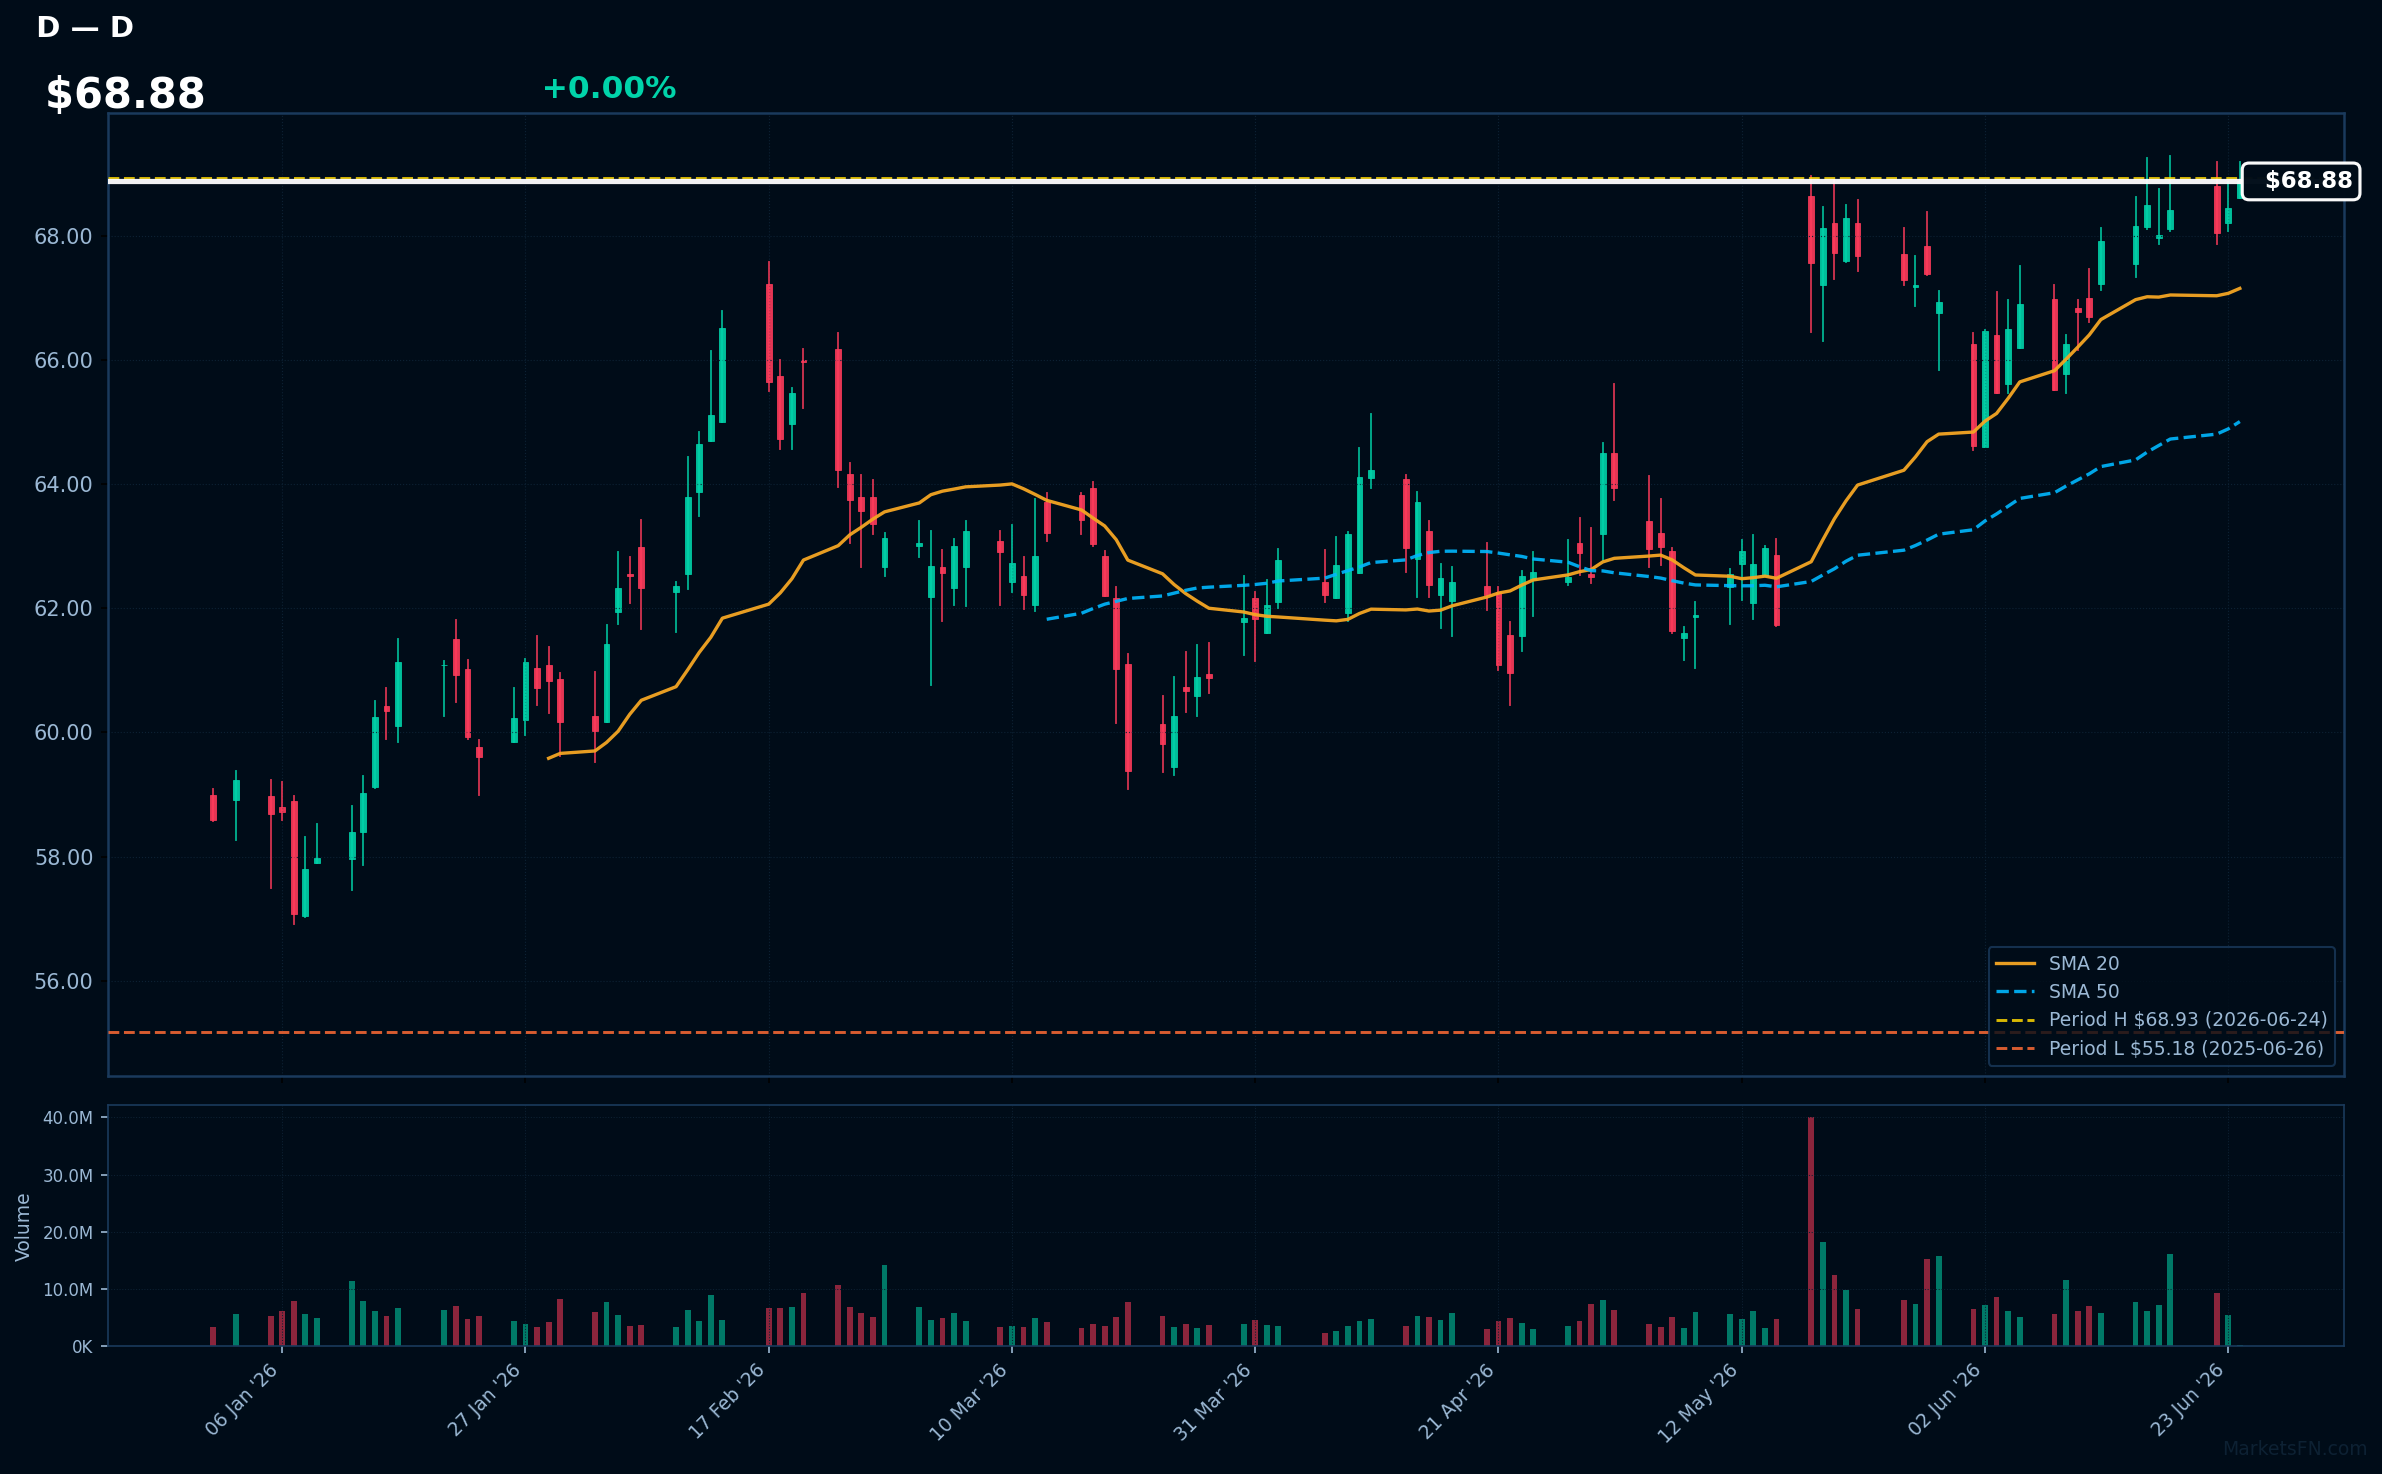Click the 0K volume axis label
This screenshot has height=1474, width=2382.
click(82, 1347)
